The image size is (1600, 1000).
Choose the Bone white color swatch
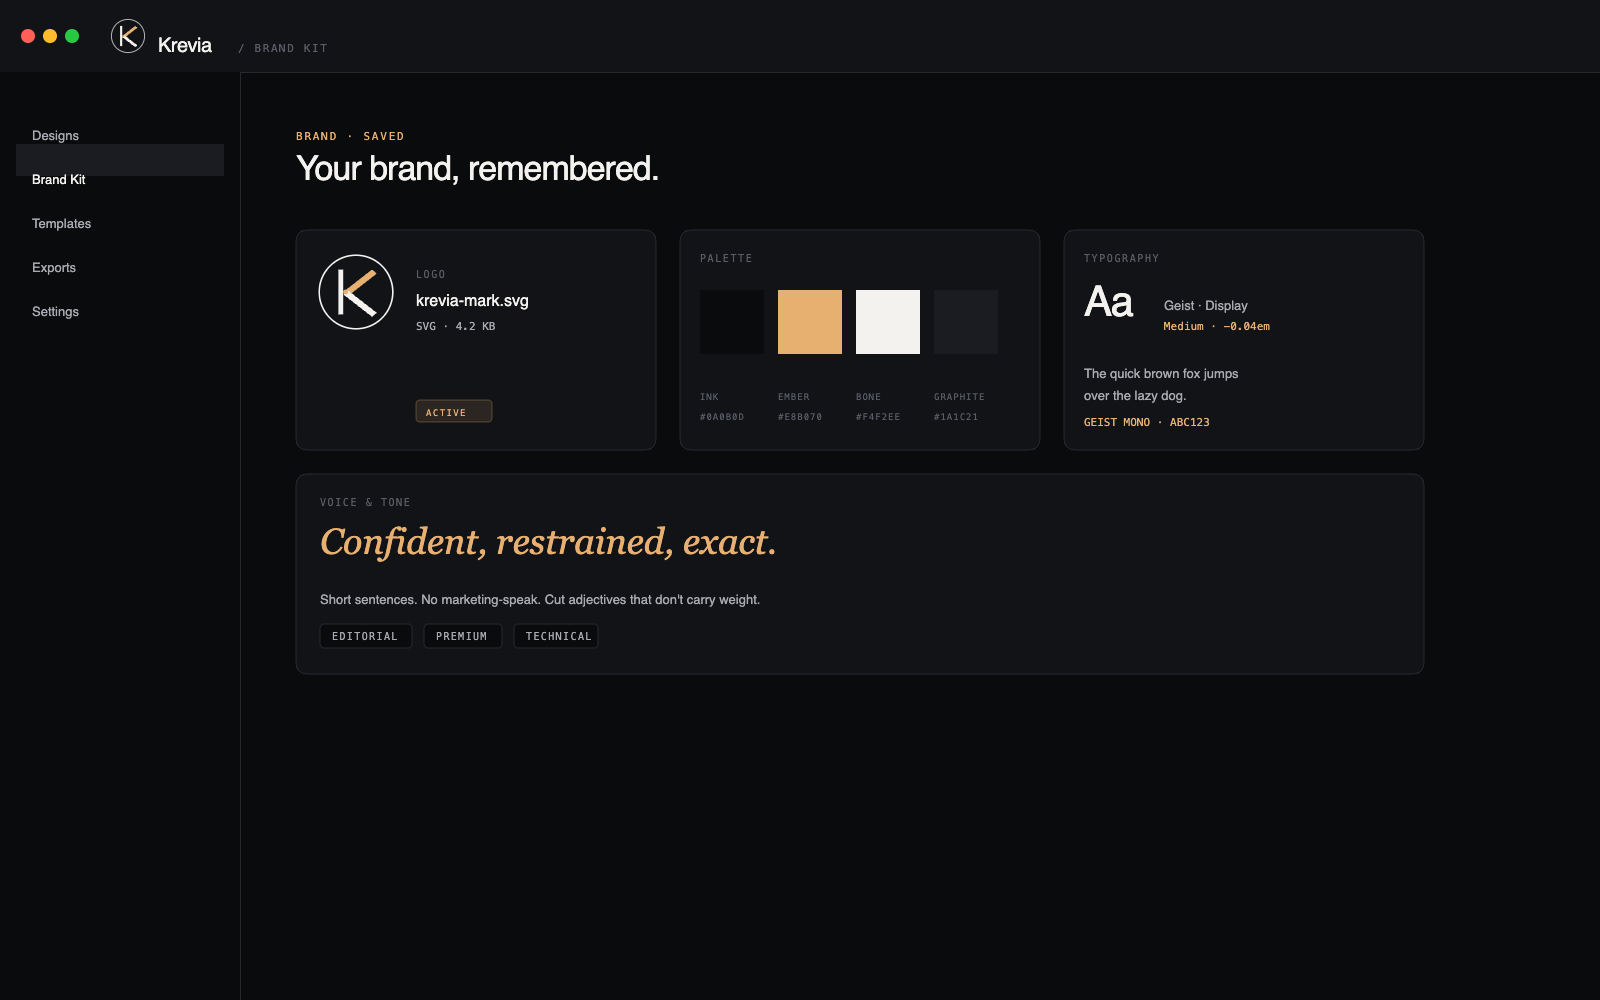(x=888, y=322)
